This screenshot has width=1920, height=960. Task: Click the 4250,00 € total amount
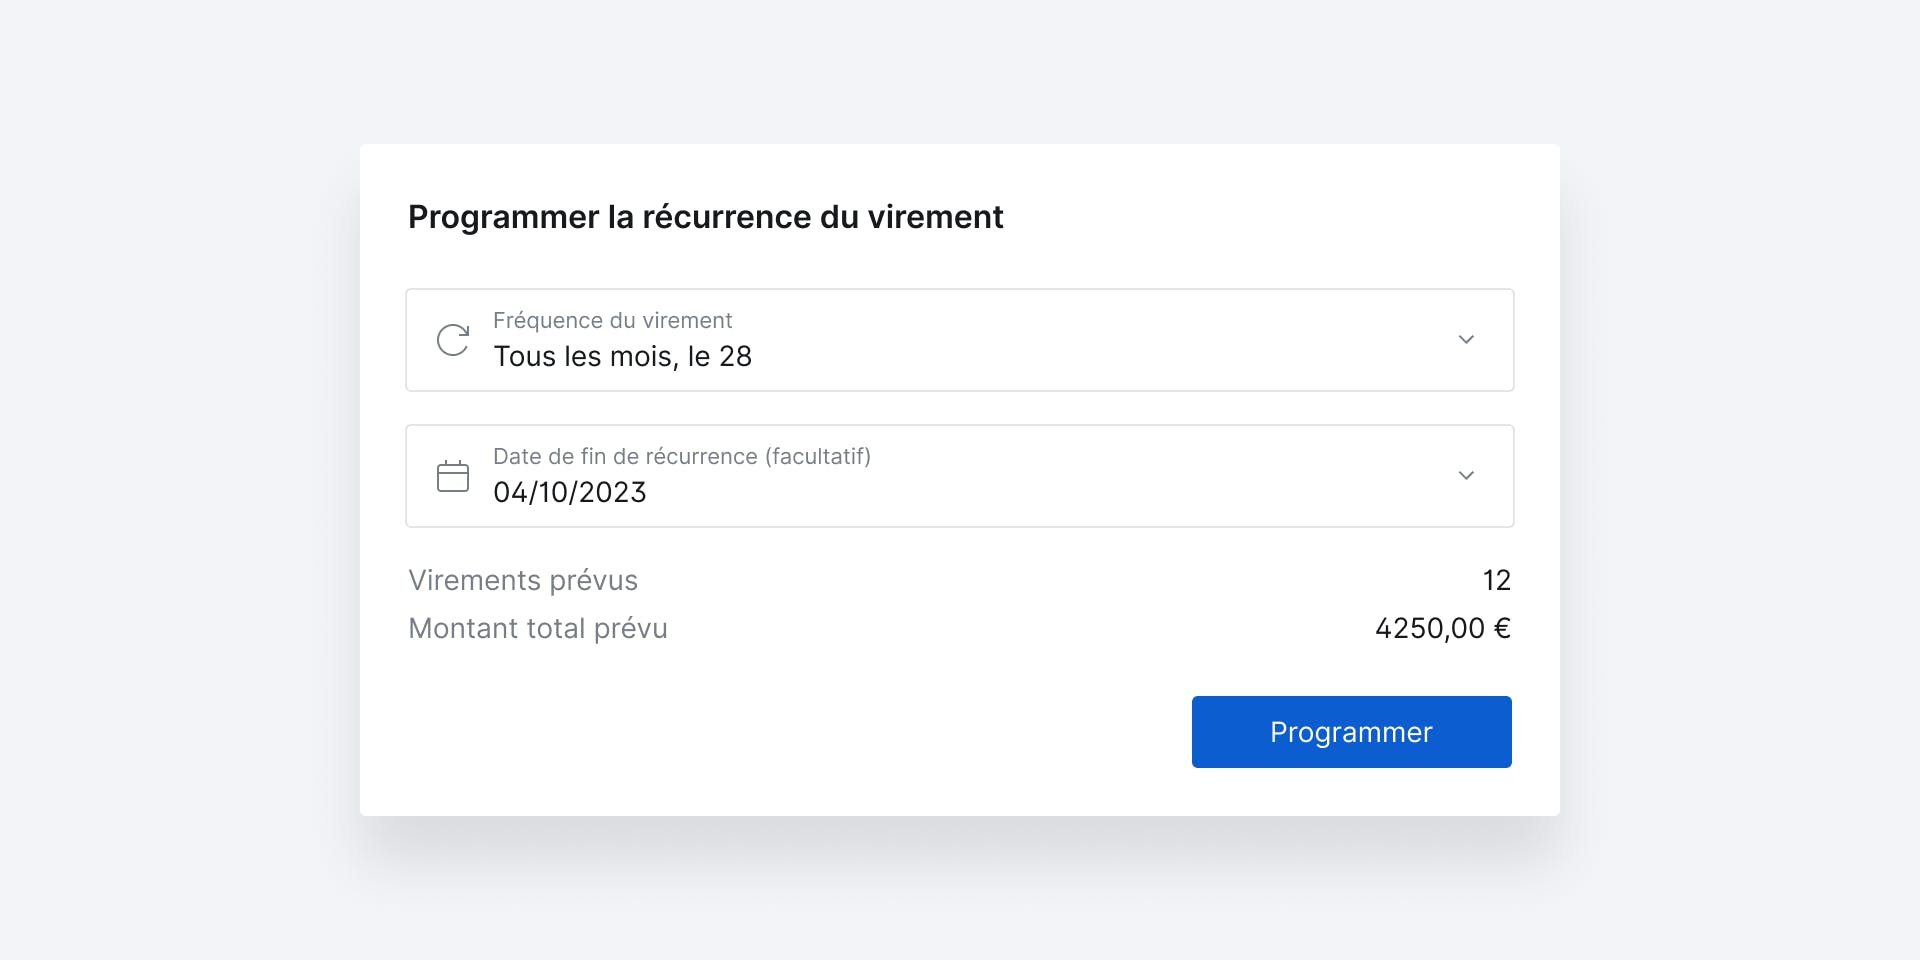(1443, 629)
